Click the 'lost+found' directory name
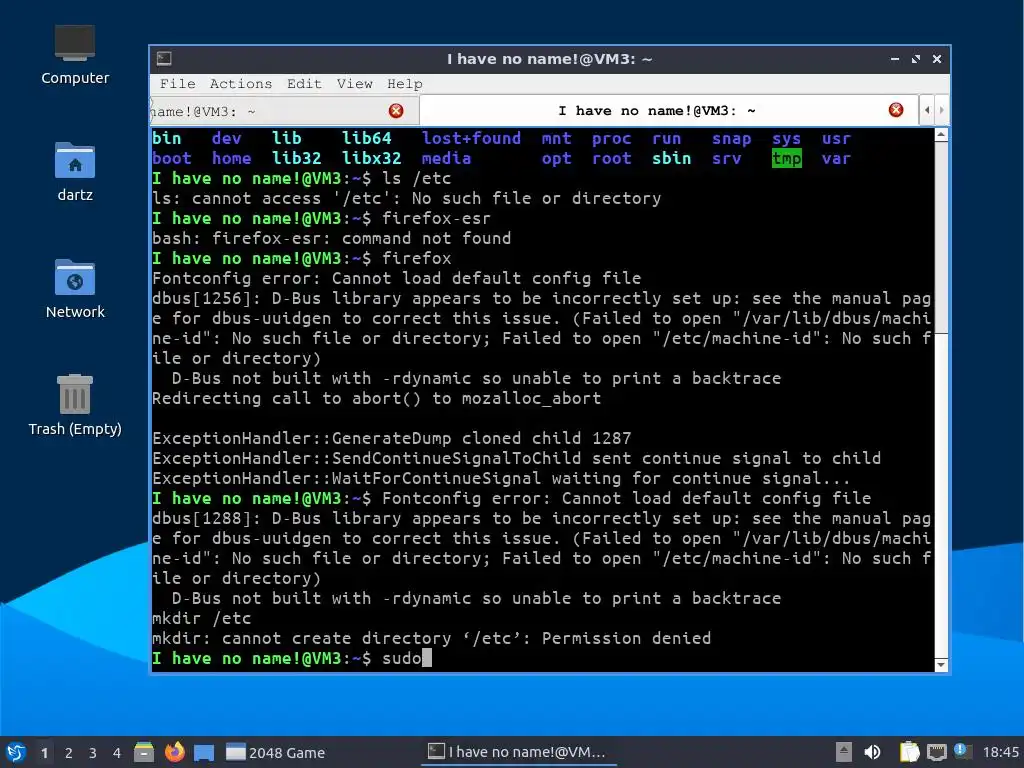 [471, 138]
